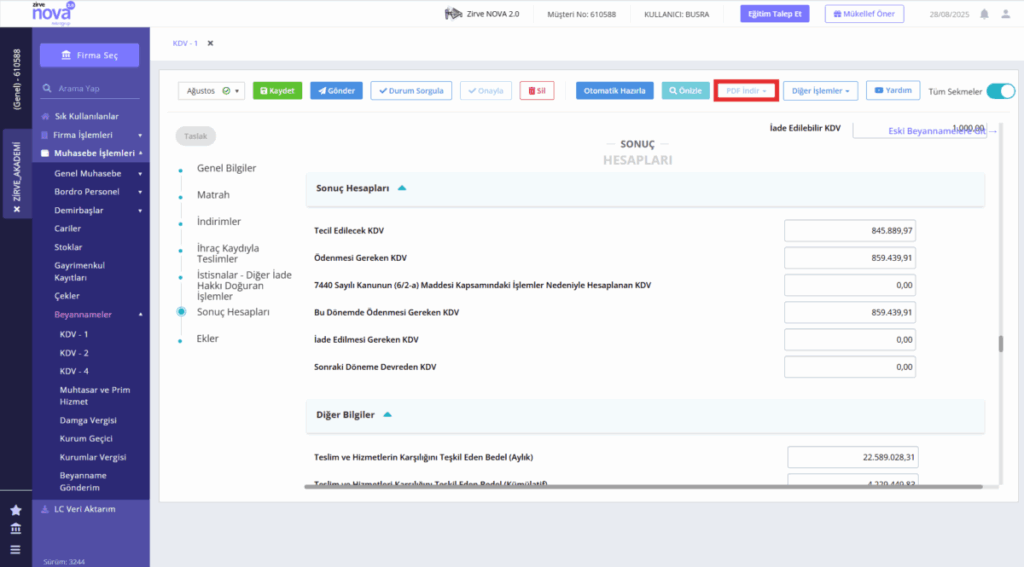Collapse the Diğer Bilgiler section
1024x567 pixels.
(x=387, y=415)
